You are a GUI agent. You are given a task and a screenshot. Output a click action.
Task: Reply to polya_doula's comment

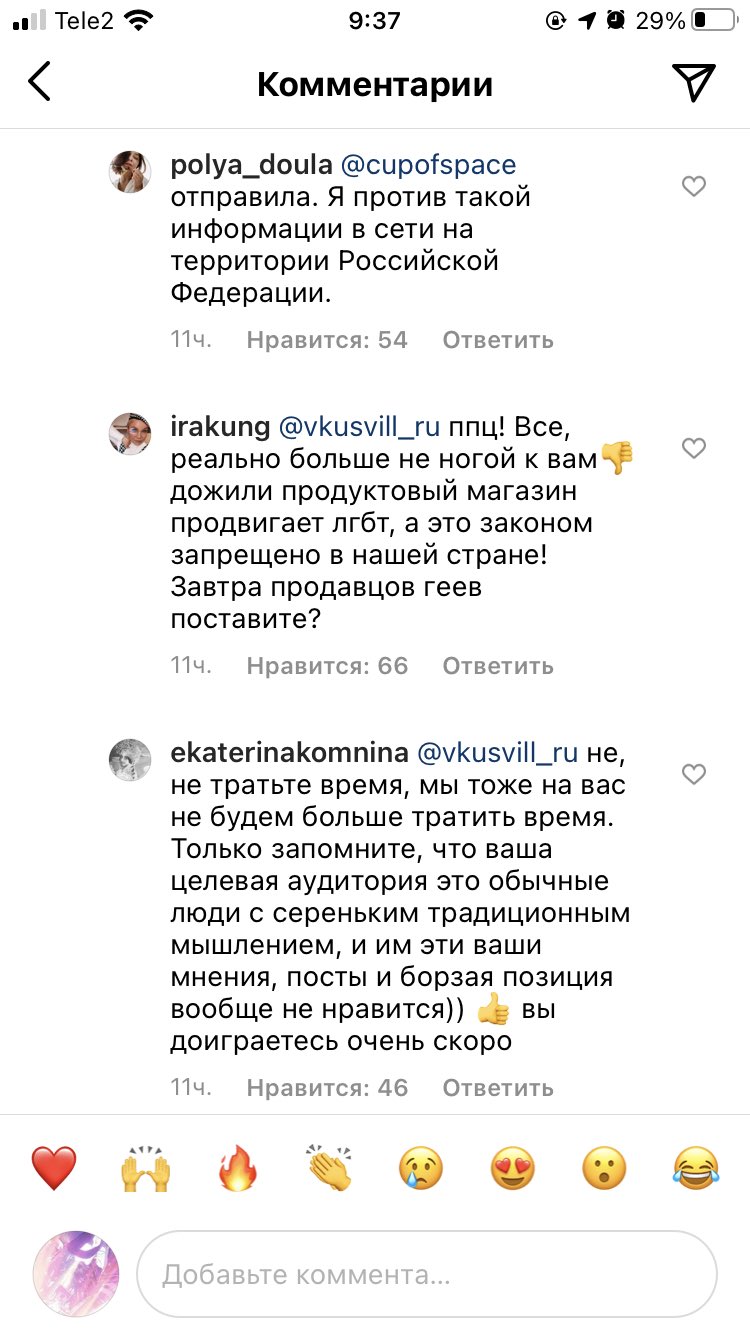[x=497, y=340]
